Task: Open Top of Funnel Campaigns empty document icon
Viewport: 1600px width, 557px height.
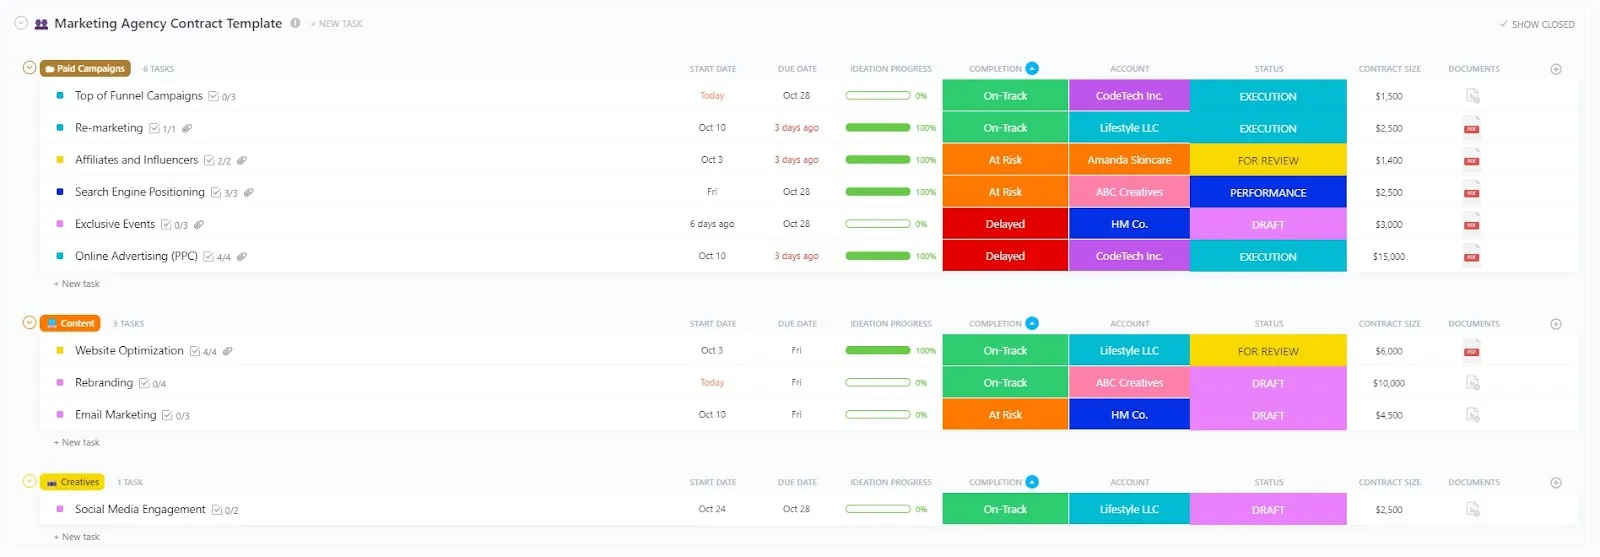Action: coord(1472,96)
